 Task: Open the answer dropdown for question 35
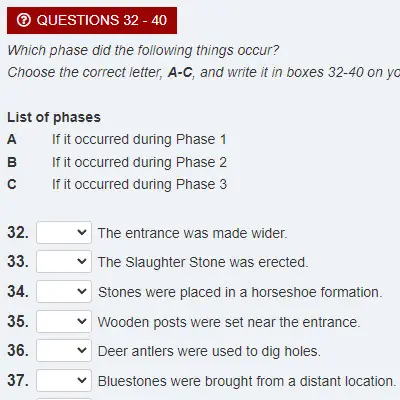click(64, 321)
